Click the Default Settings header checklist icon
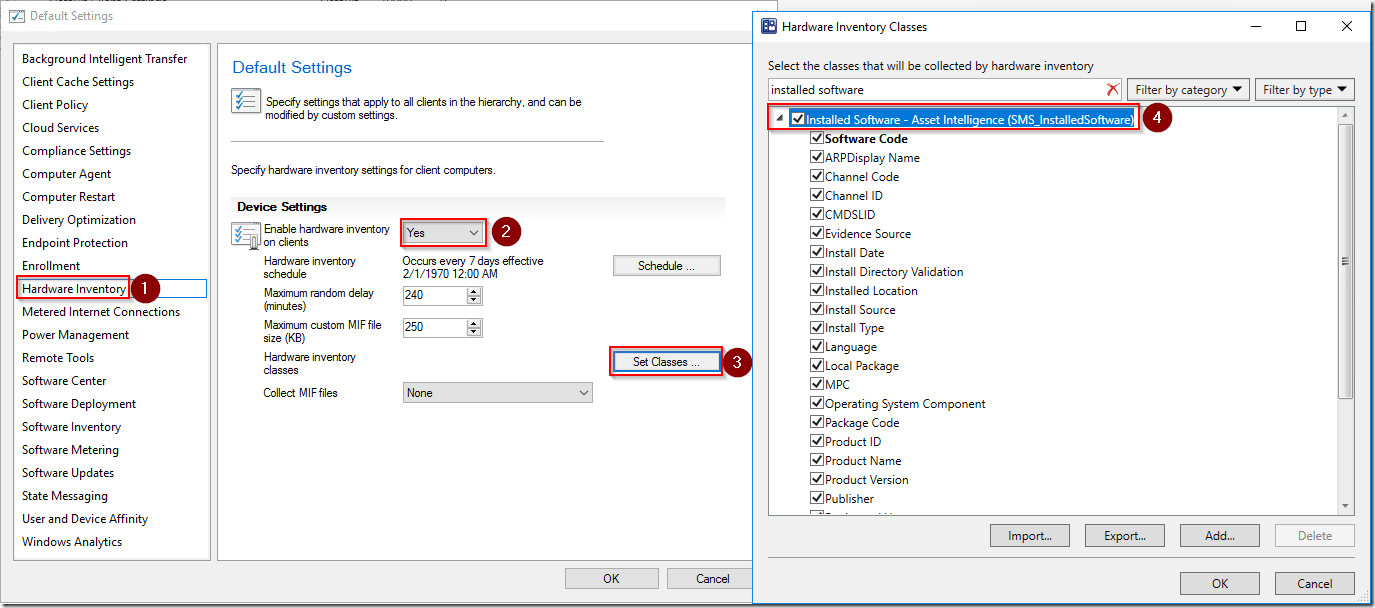Viewport: 1375px width, 608px height. click(245, 101)
